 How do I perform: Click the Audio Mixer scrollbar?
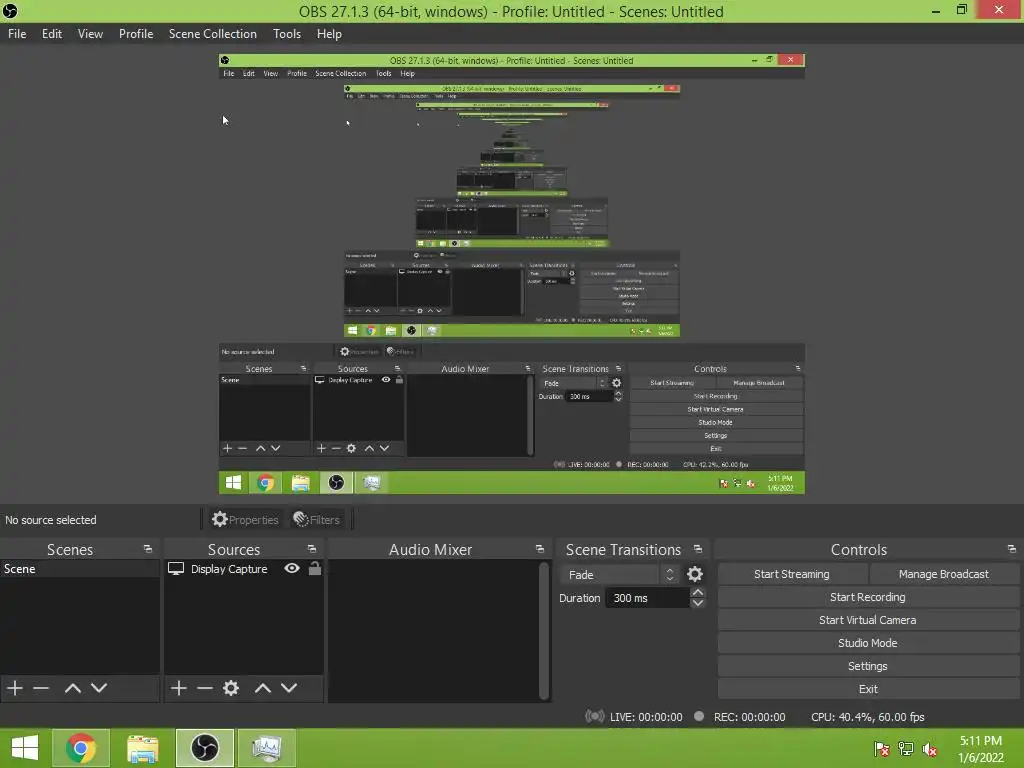544,631
